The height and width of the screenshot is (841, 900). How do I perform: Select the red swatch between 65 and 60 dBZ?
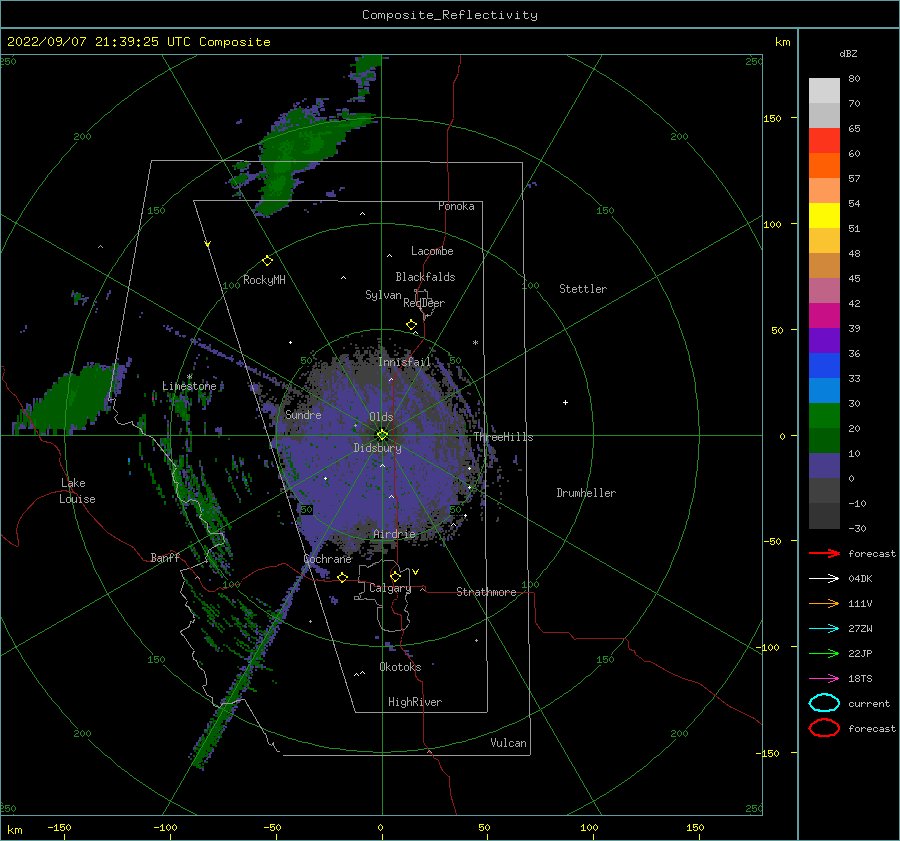[x=824, y=141]
